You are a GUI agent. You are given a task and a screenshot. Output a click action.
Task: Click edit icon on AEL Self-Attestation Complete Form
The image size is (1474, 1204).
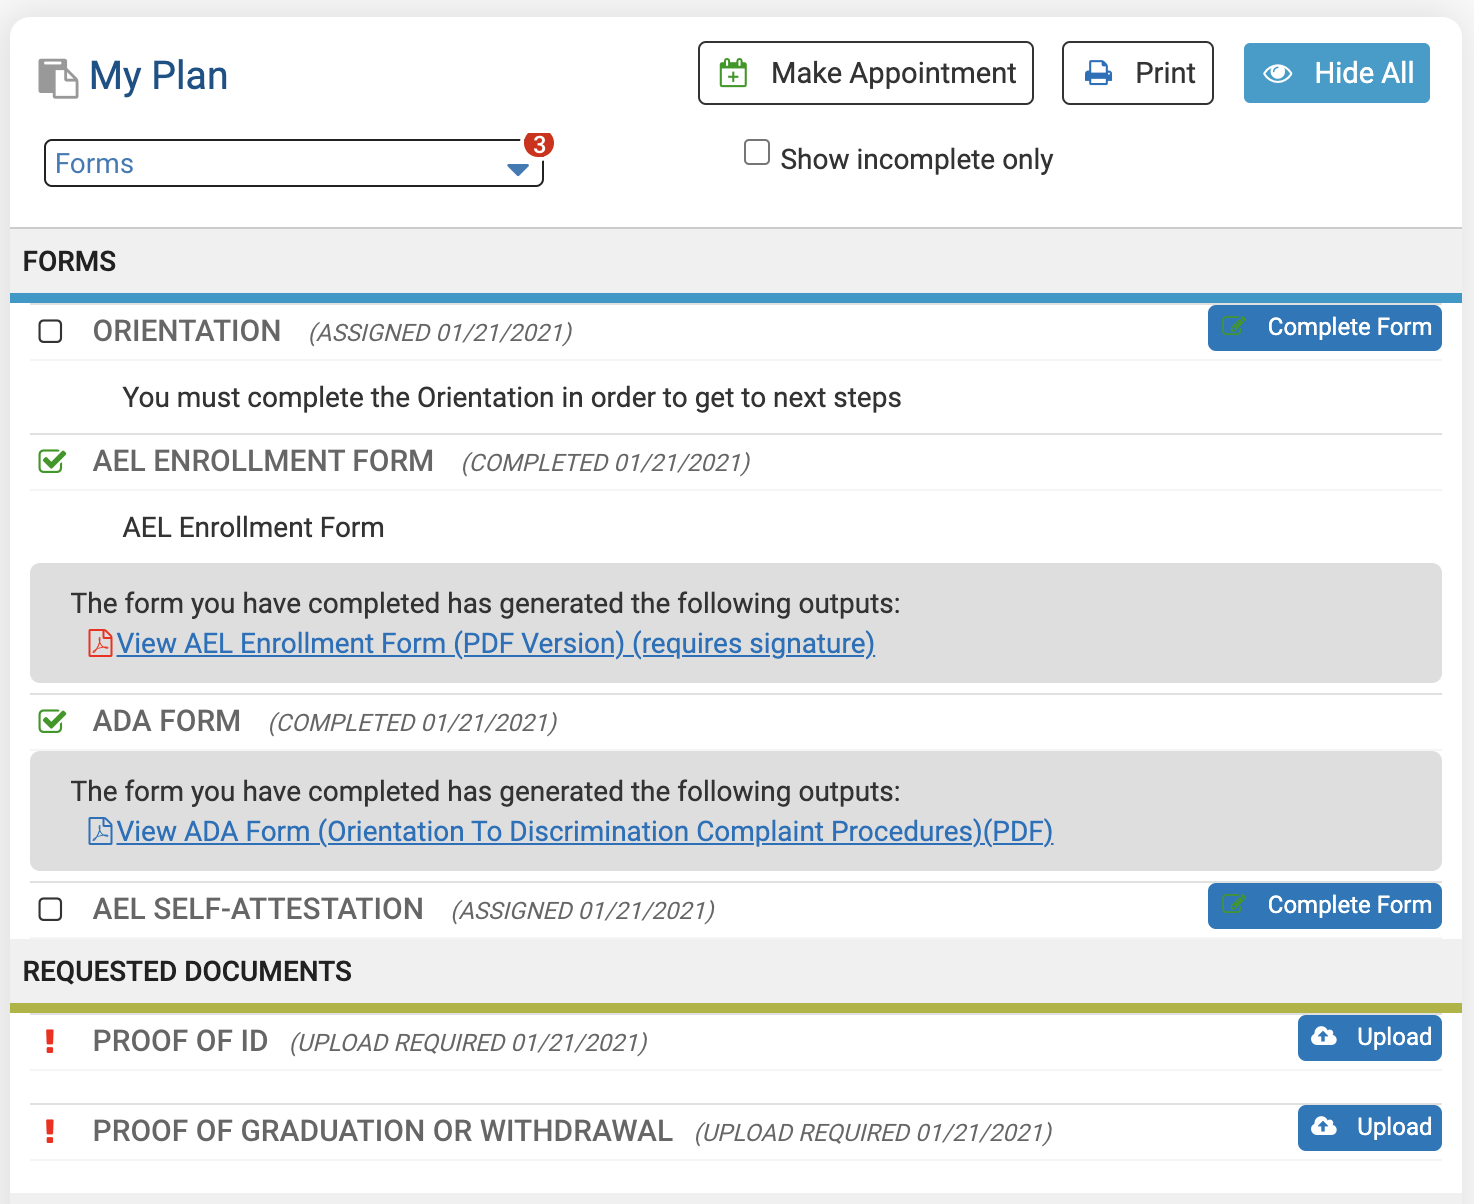coord(1234,905)
